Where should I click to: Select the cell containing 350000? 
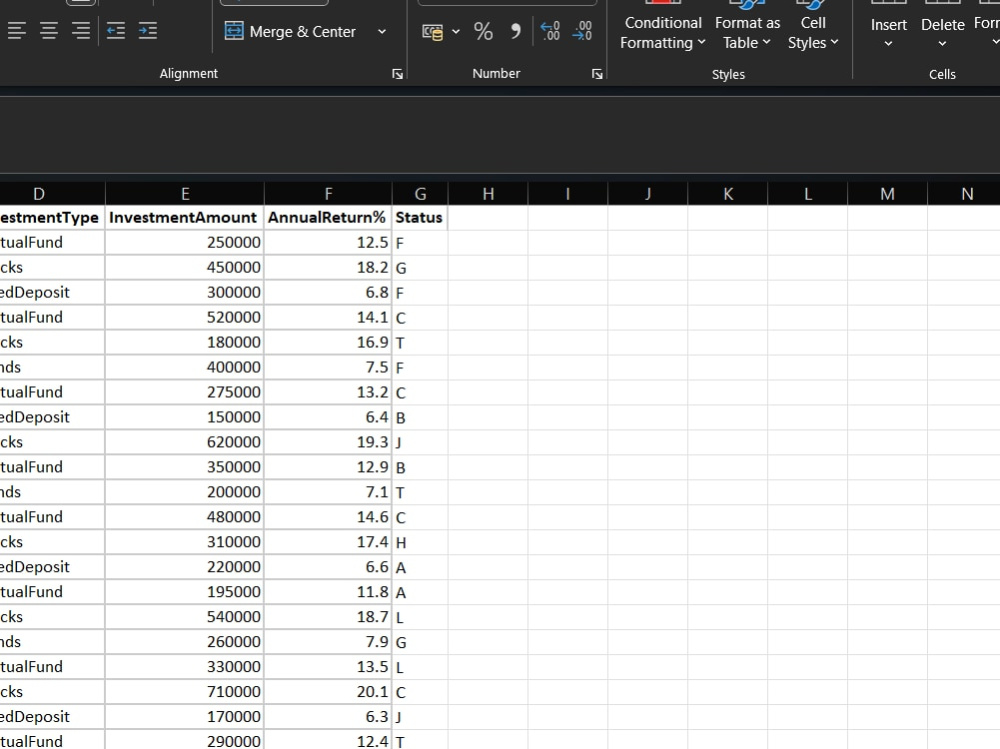[185, 467]
